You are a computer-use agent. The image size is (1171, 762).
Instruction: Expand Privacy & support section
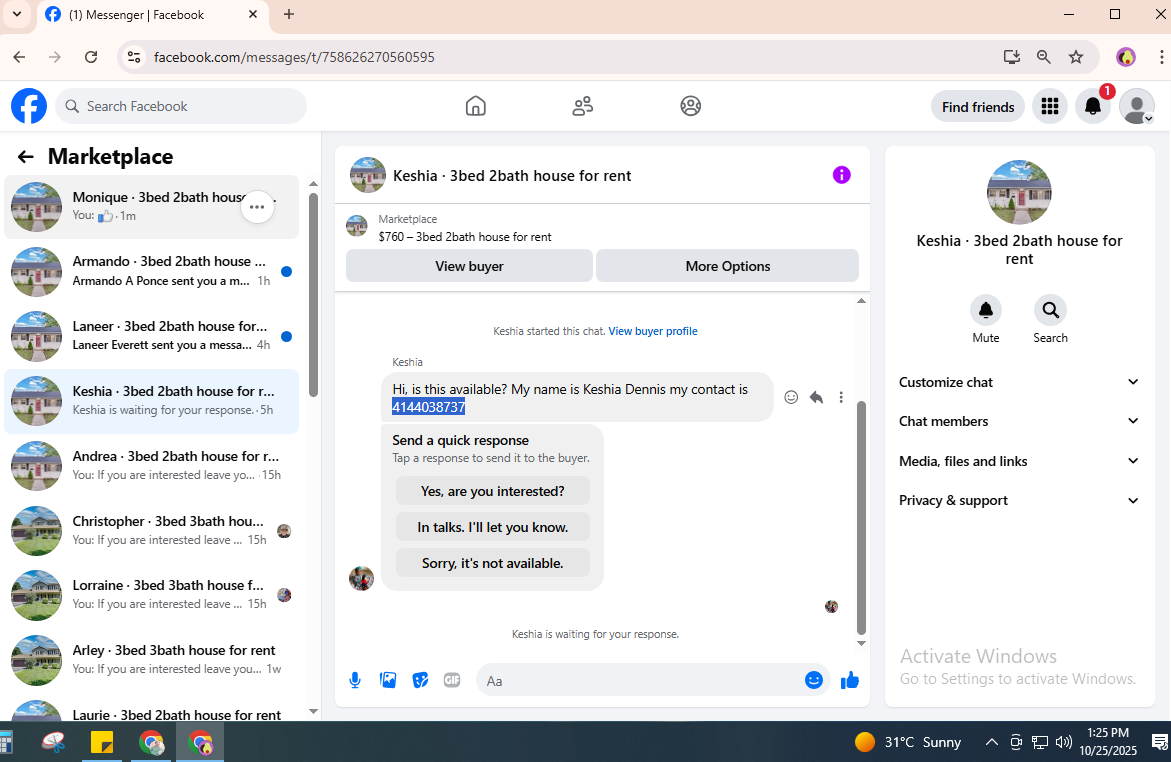(1019, 501)
